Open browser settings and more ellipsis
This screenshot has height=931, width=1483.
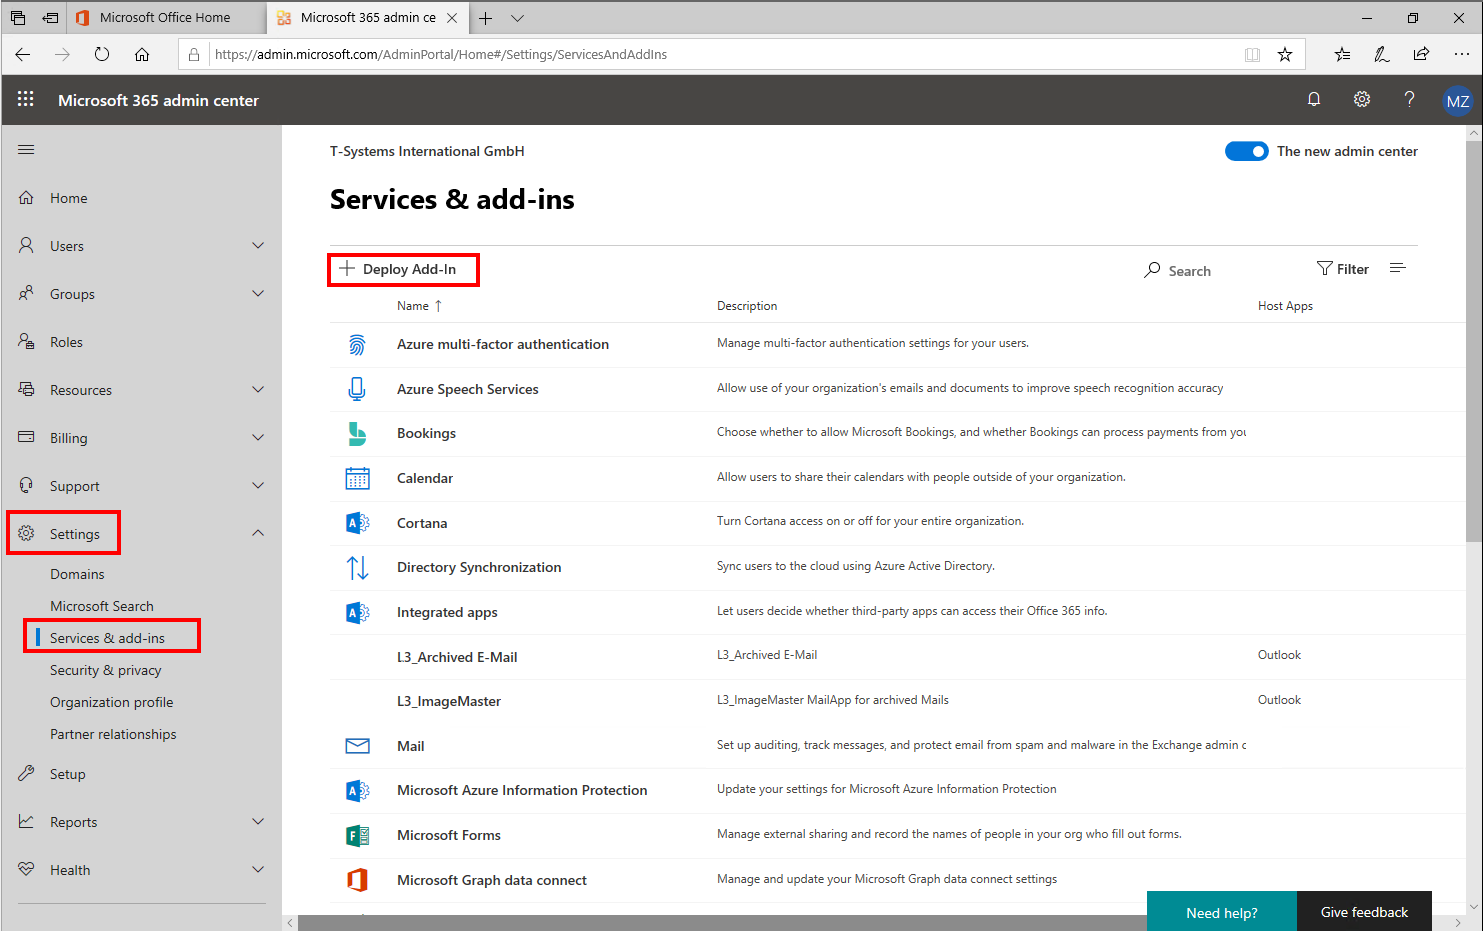point(1461,54)
